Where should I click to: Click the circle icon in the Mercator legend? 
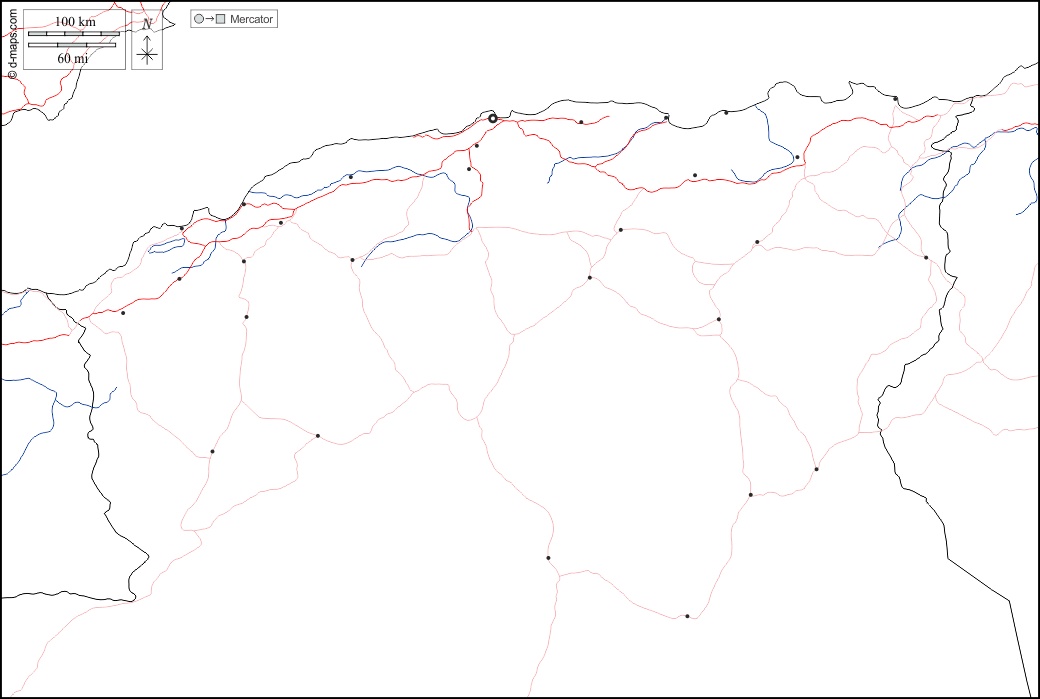(199, 19)
